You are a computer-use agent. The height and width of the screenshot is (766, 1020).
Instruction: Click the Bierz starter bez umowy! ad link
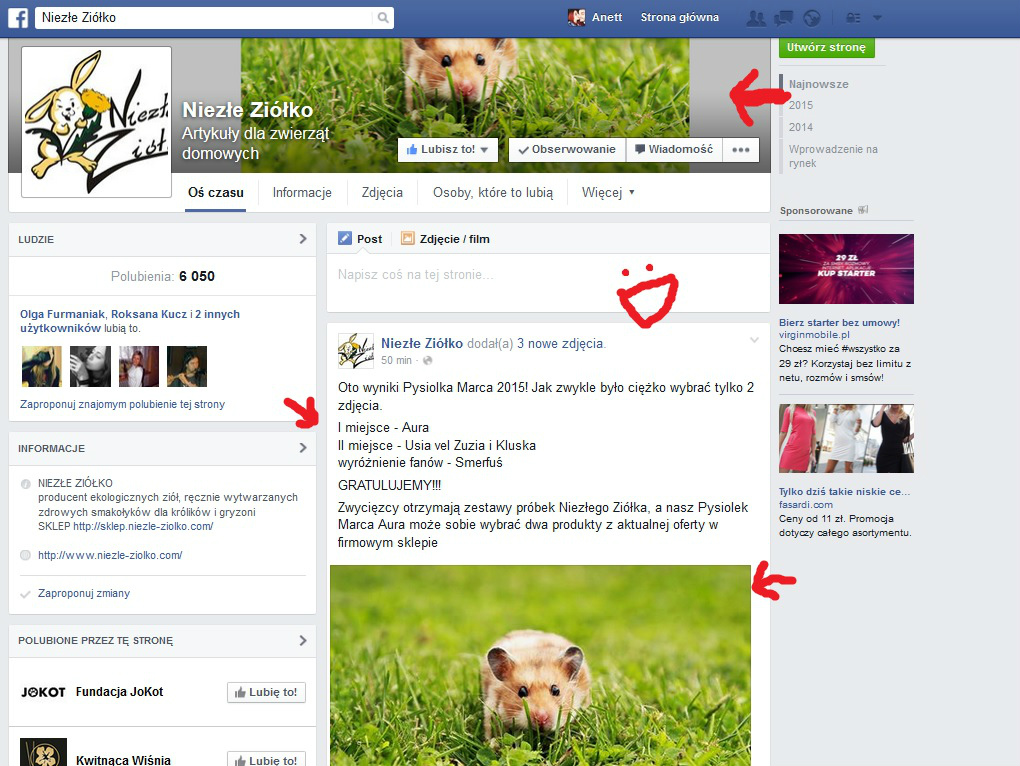click(x=839, y=323)
